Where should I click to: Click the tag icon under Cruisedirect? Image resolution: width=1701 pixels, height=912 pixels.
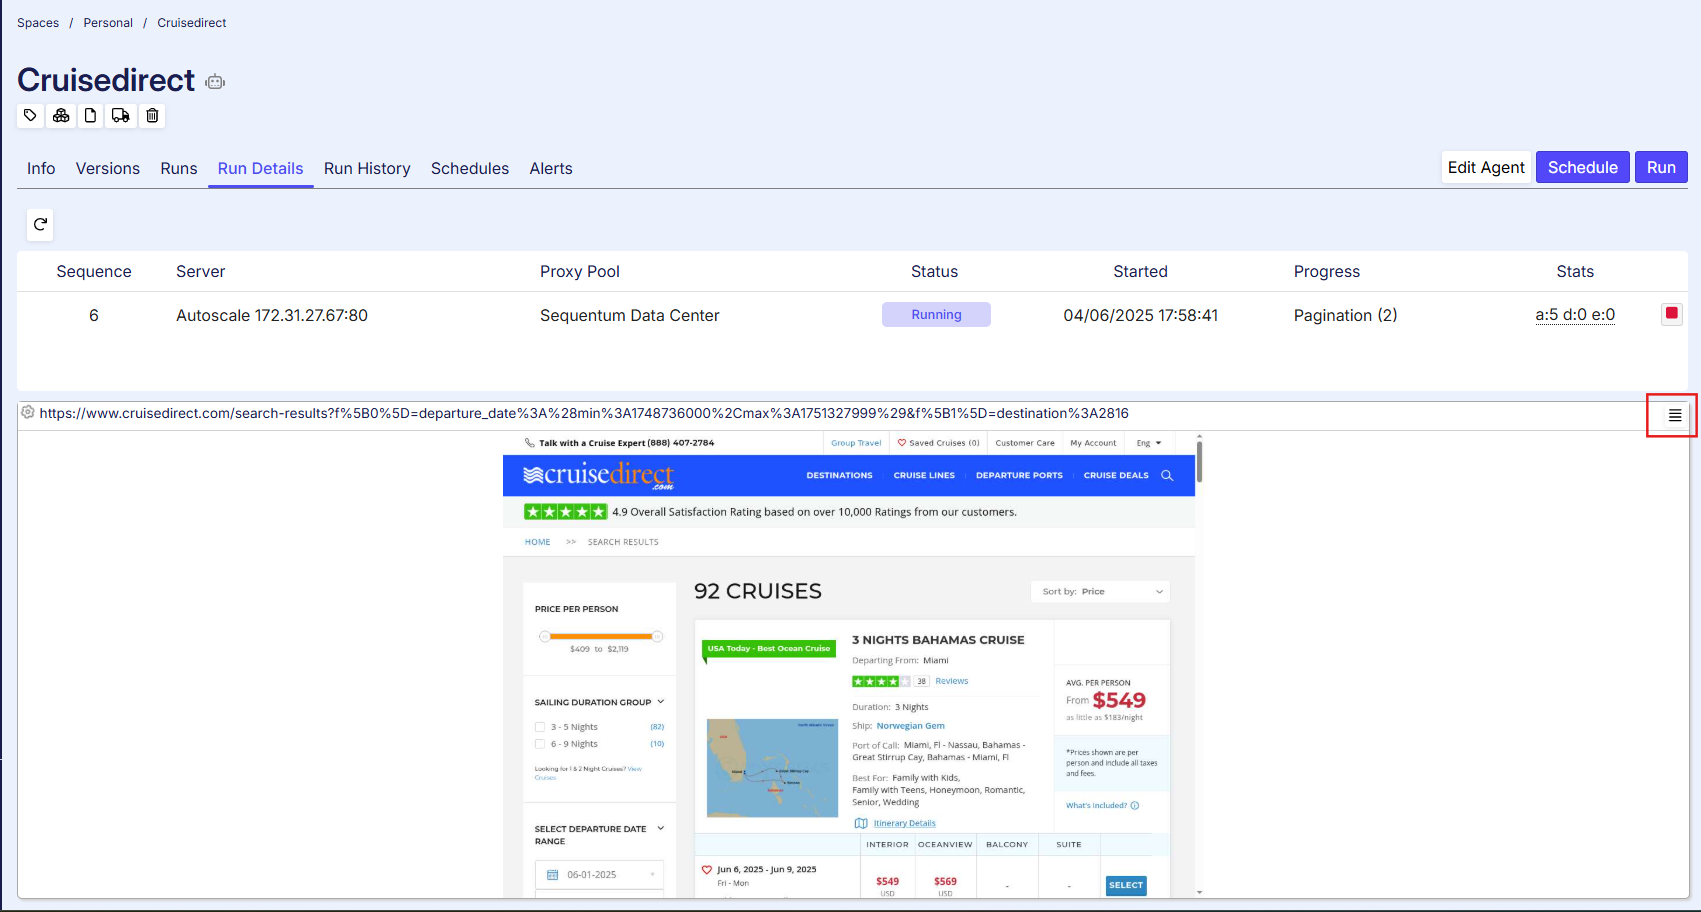pyautogui.click(x=30, y=116)
